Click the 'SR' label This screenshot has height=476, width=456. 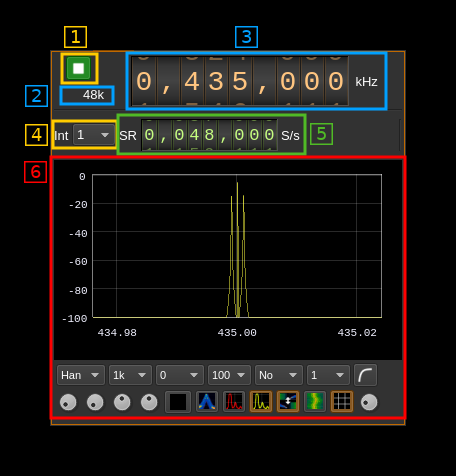pos(128,136)
